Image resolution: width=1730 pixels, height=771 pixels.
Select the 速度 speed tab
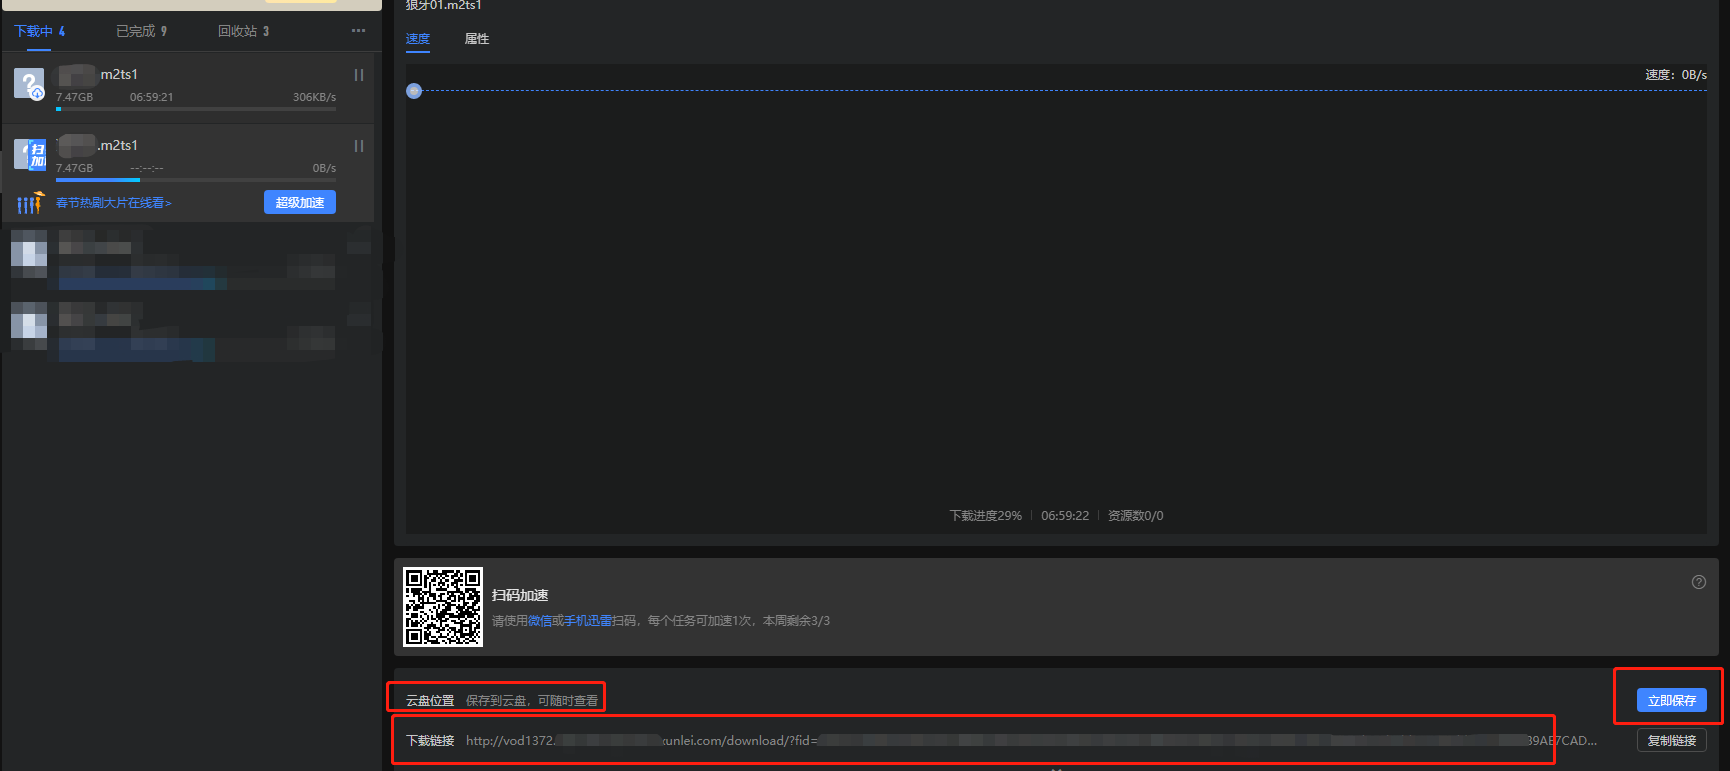click(418, 39)
